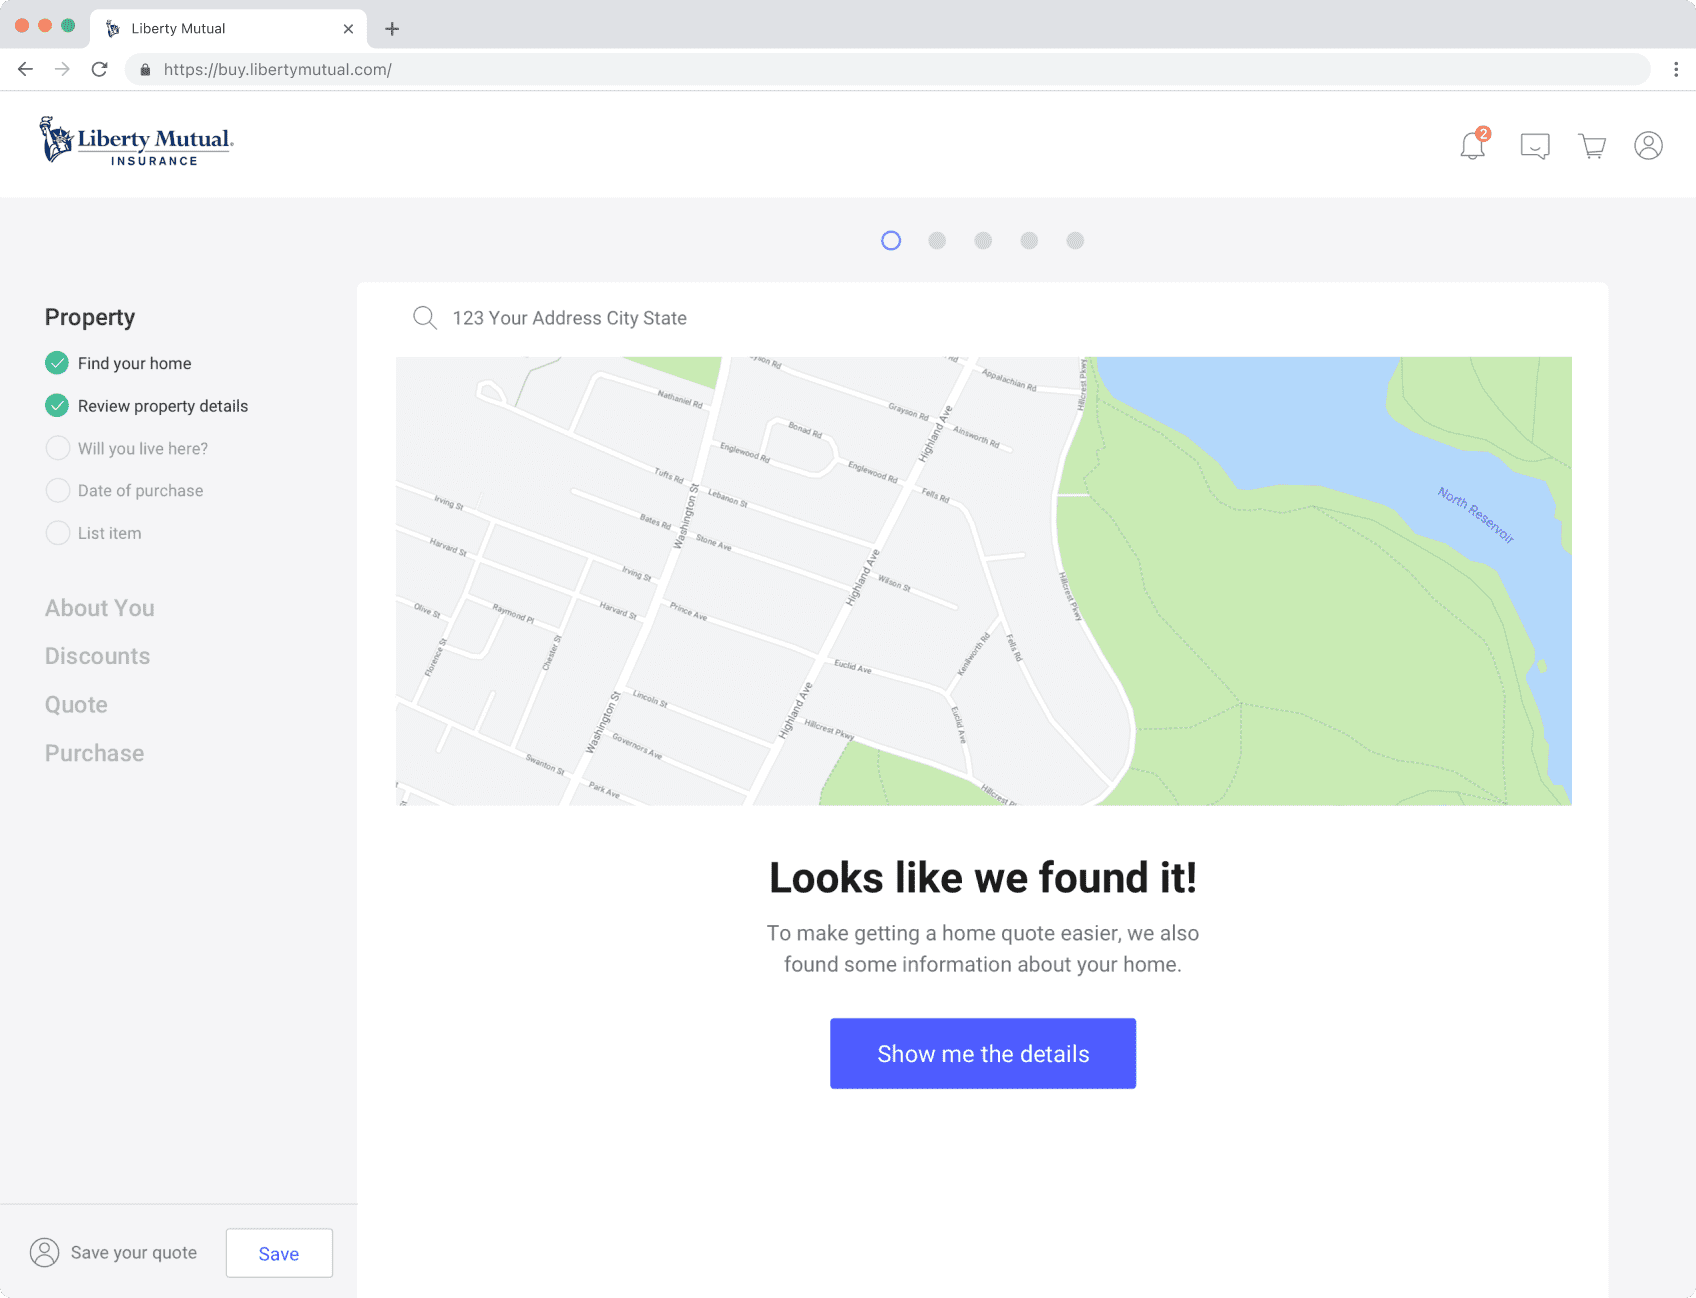The image size is (1696, 1298).
Task: Go back using the browser back arrow
Action: pos(26,69)
